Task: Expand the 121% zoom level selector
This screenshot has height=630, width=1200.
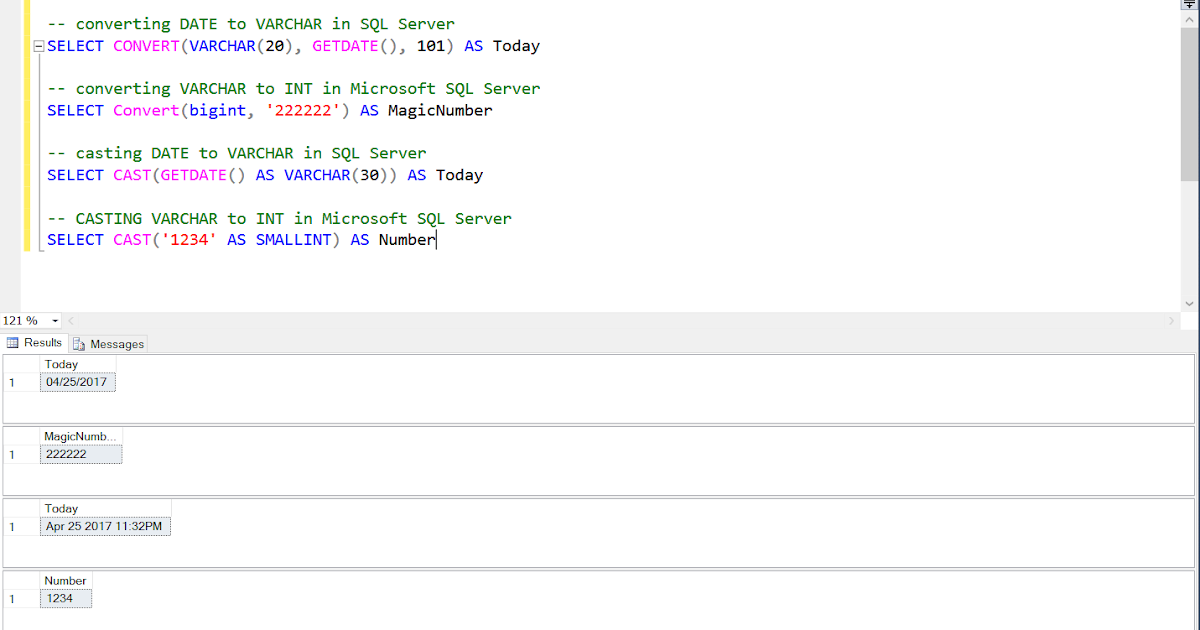Action: click(x=55, y=320)
